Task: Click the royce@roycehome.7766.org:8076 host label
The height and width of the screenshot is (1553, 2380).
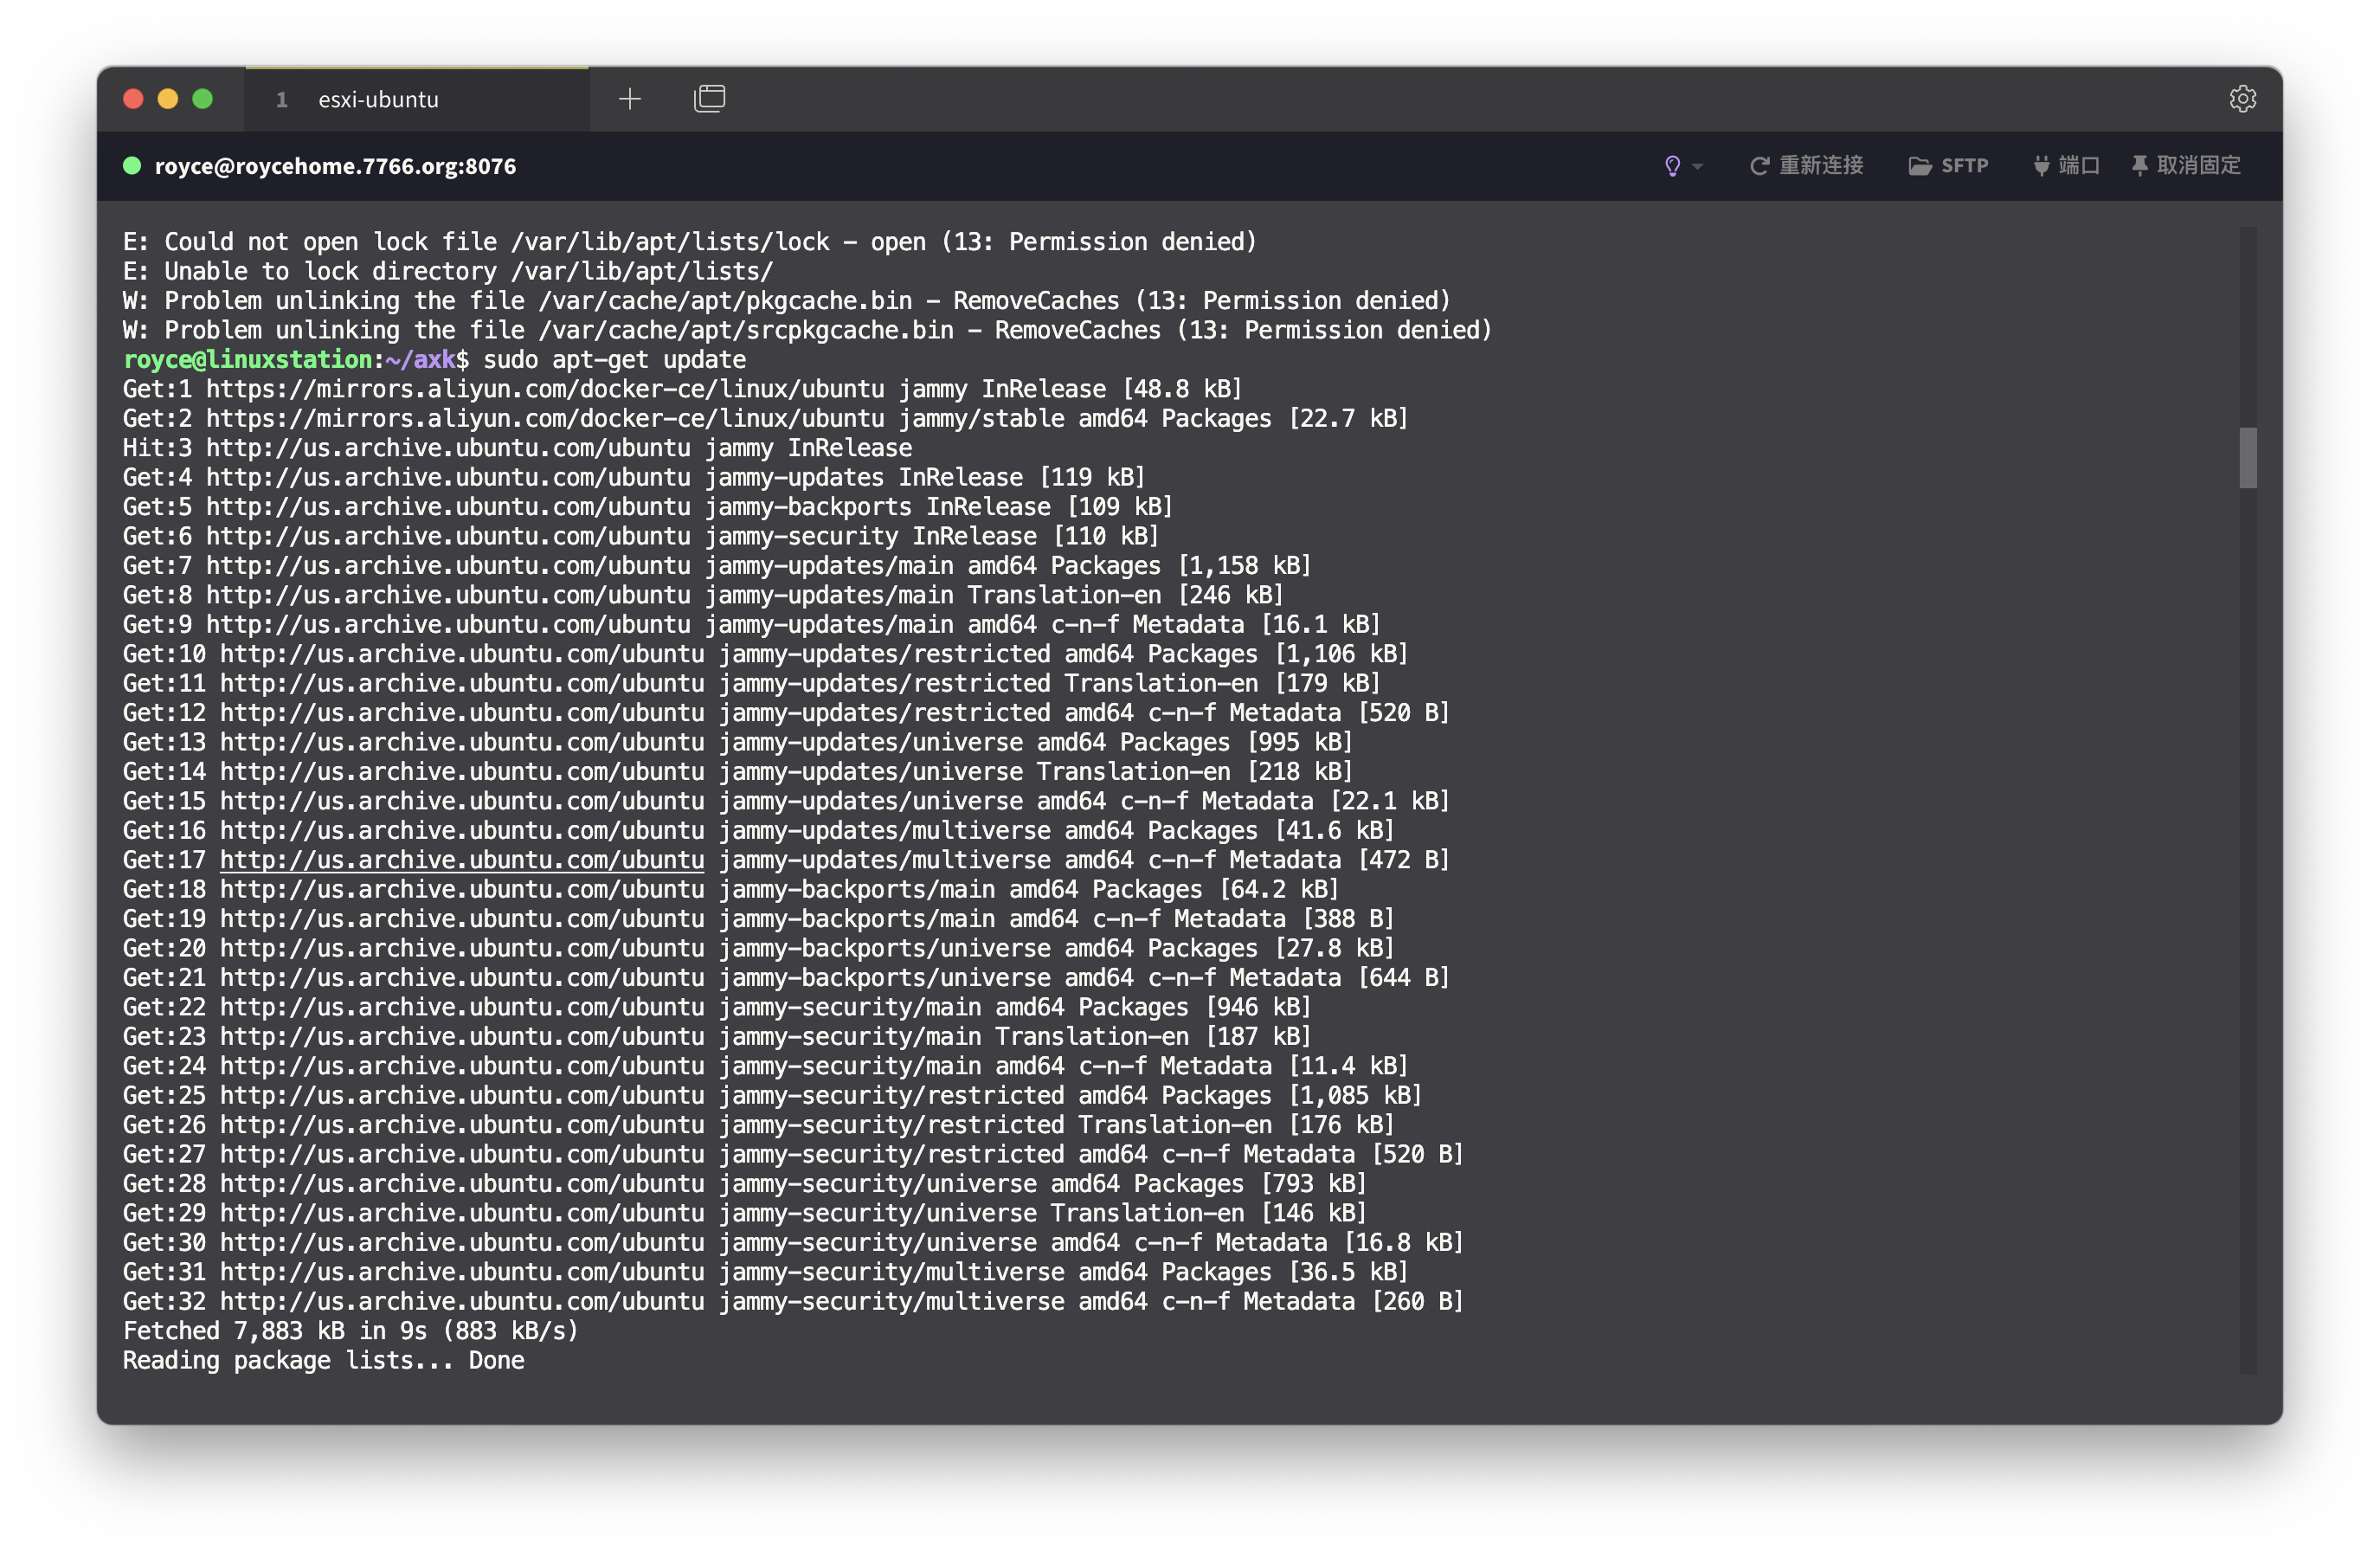Action: coord(335,166)
